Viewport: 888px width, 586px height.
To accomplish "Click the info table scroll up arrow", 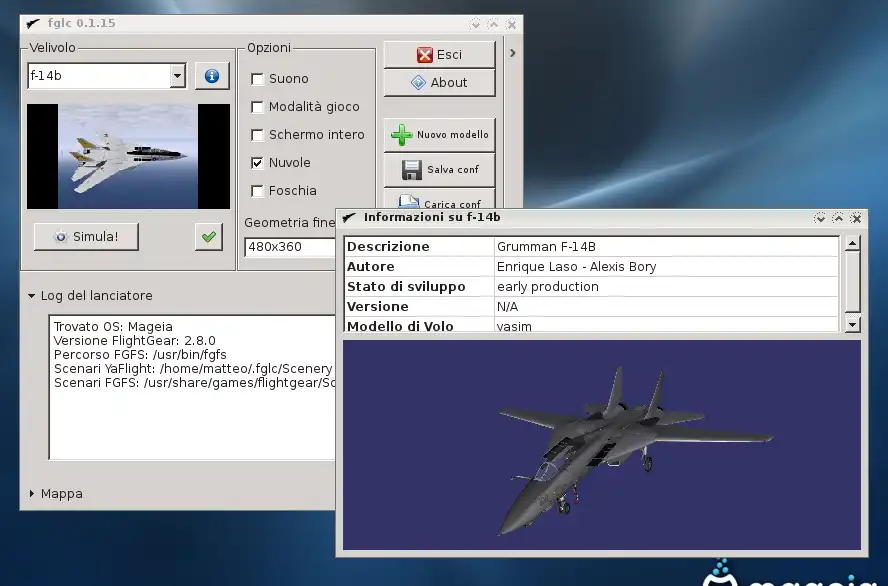I will coord(852,244).
